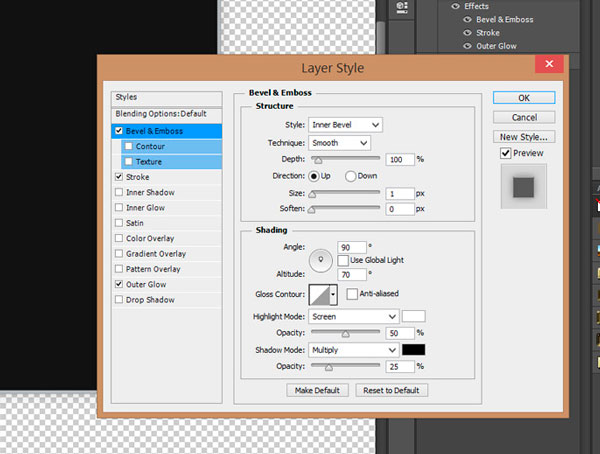Viewport: 600px width, 454px height.
Task: Open Styles section in the list
Action: (166, 97)
